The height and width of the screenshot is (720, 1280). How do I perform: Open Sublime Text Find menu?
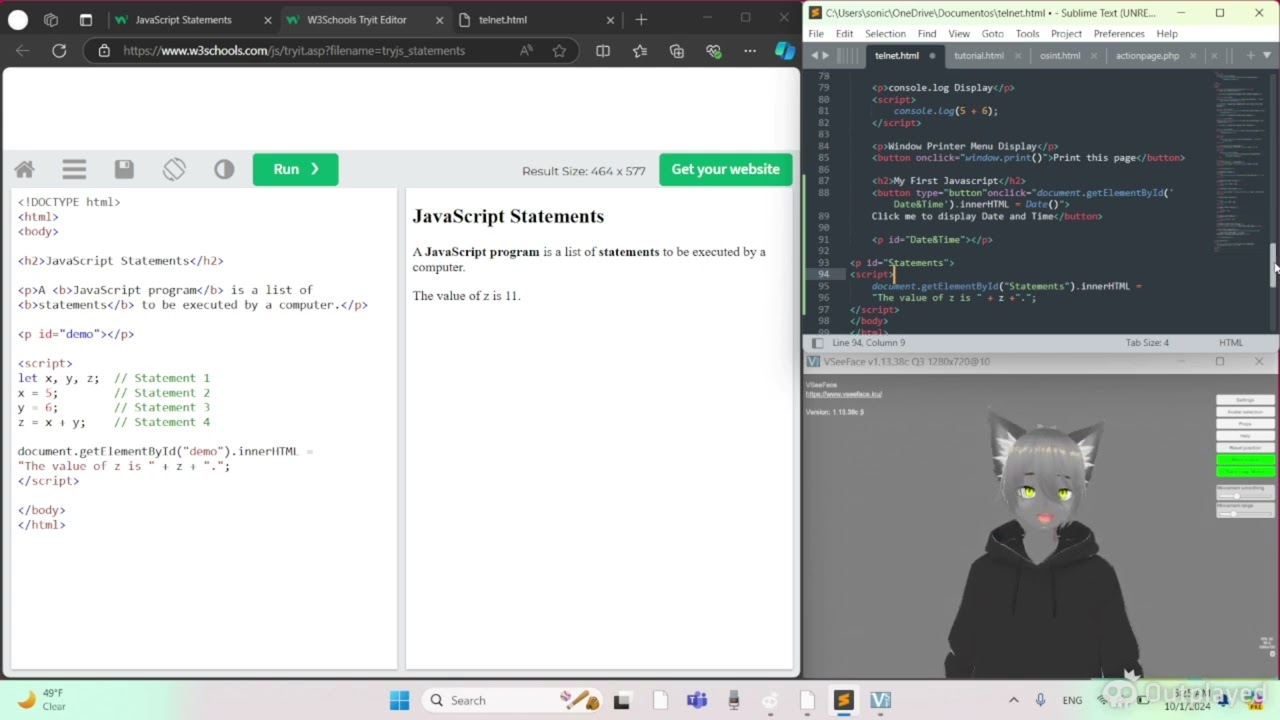tap(927, 33)
